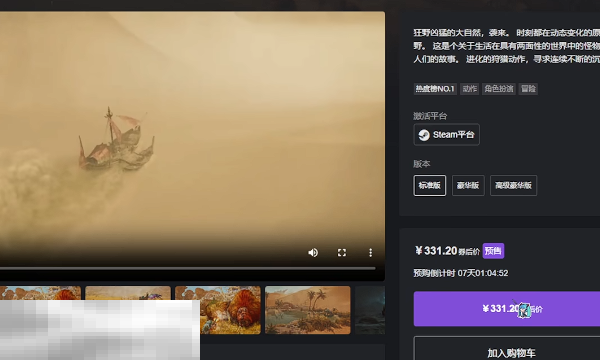
Task: Click the video progress bar
Action: (x=188, y=269)
